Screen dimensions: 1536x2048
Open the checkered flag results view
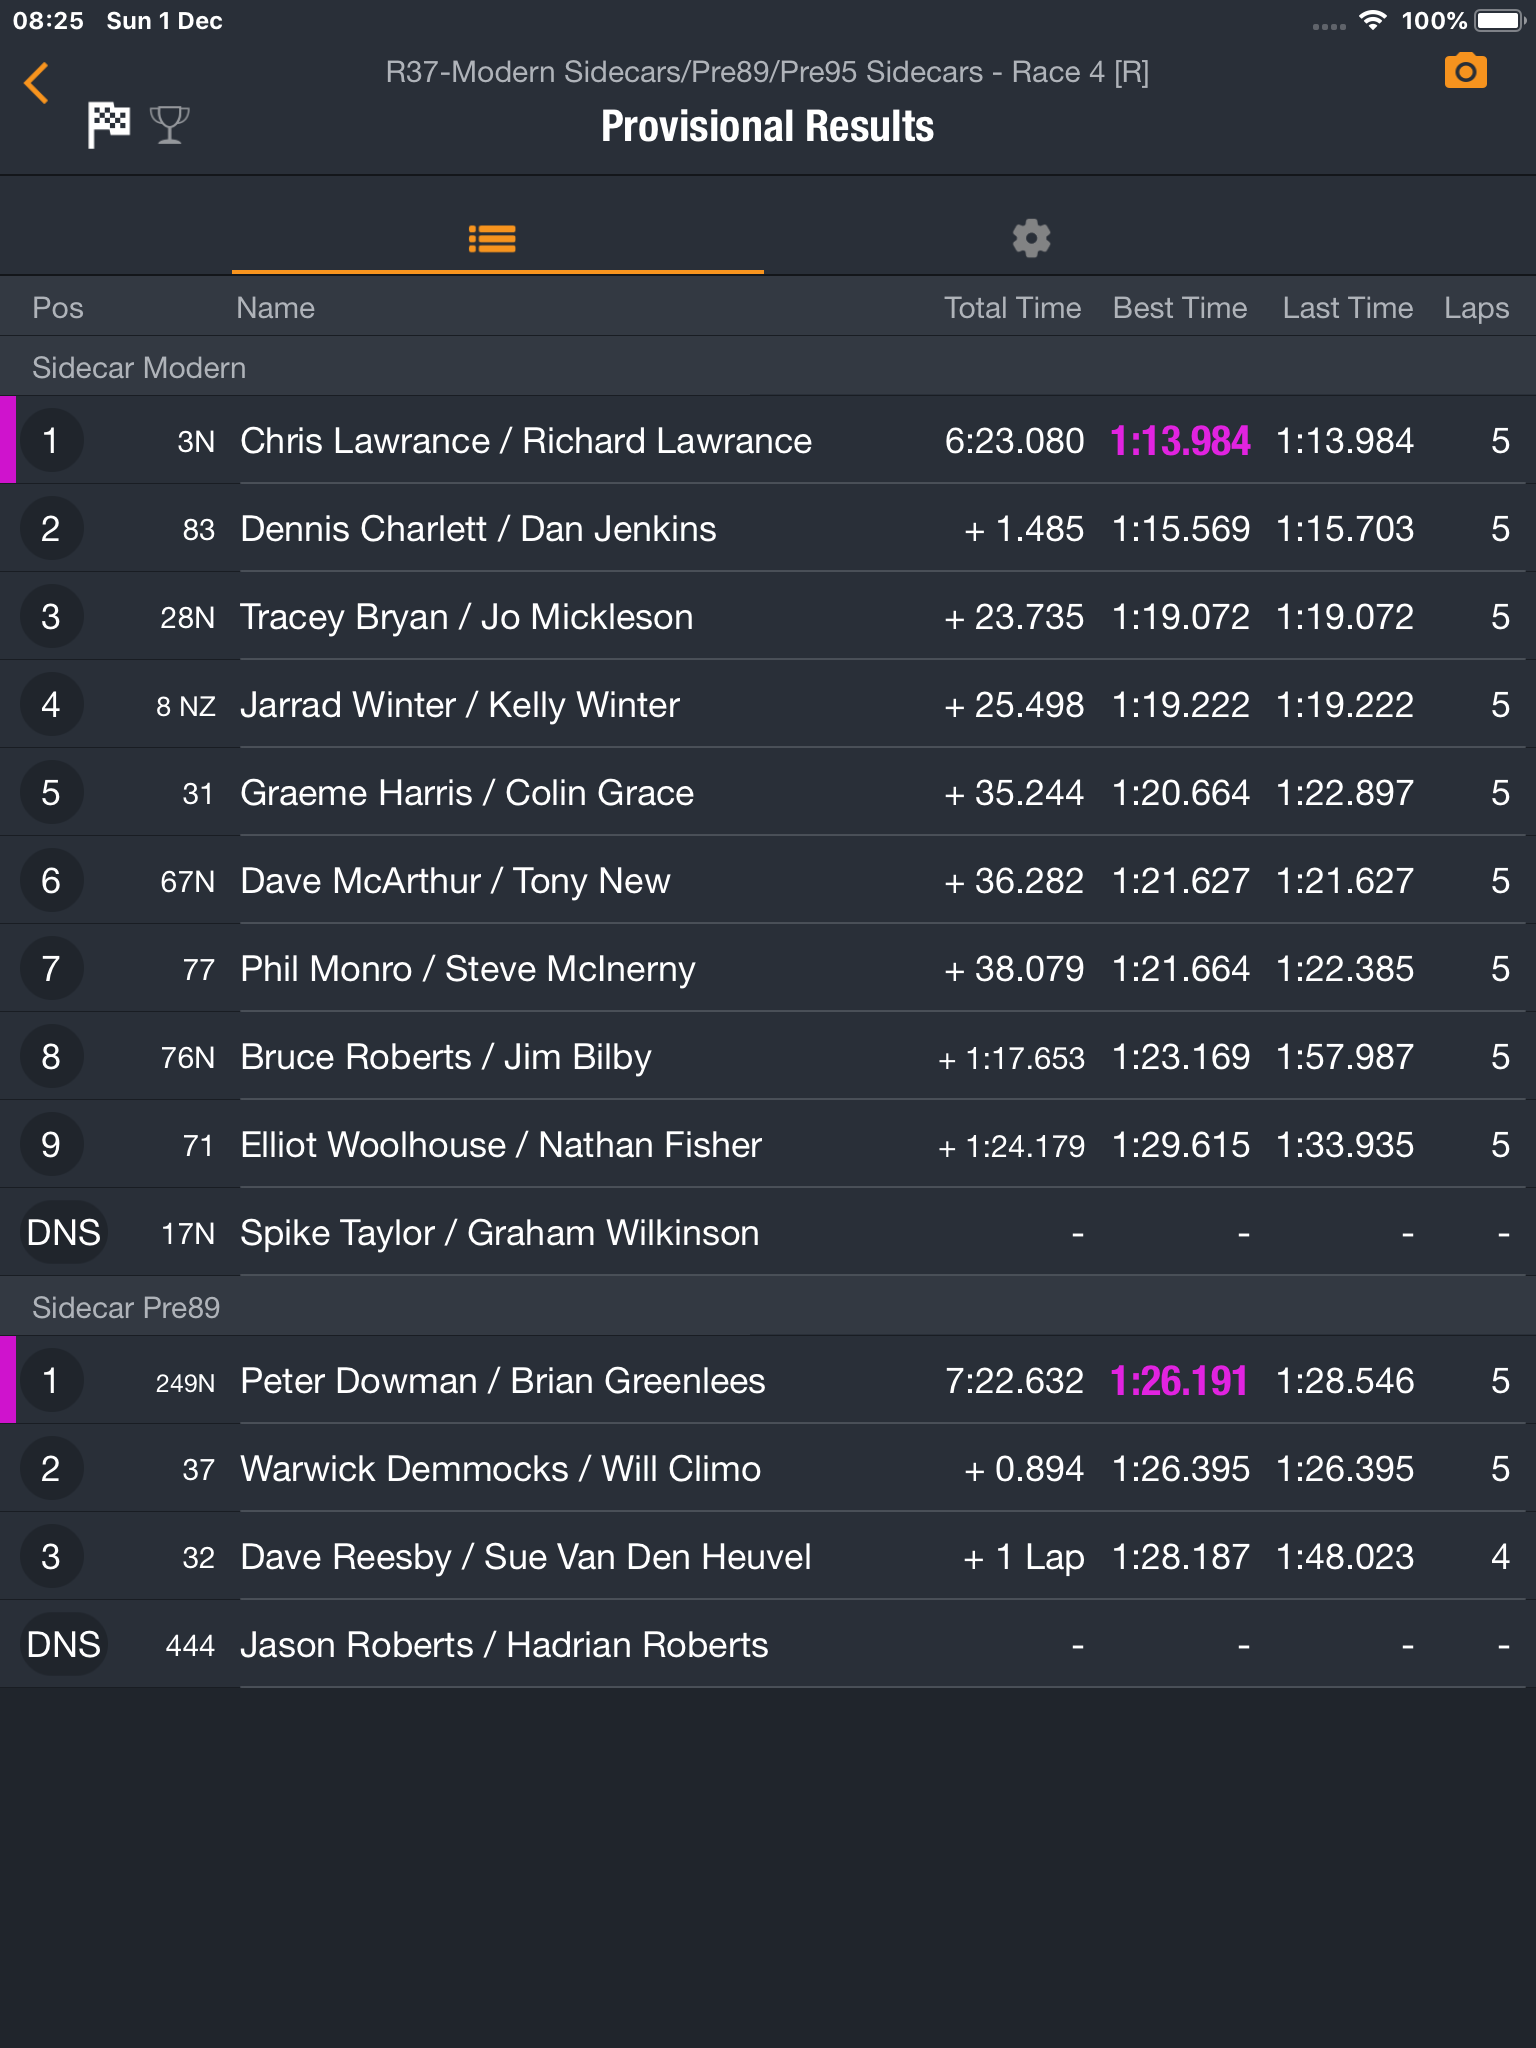click(x=108, y=125)
